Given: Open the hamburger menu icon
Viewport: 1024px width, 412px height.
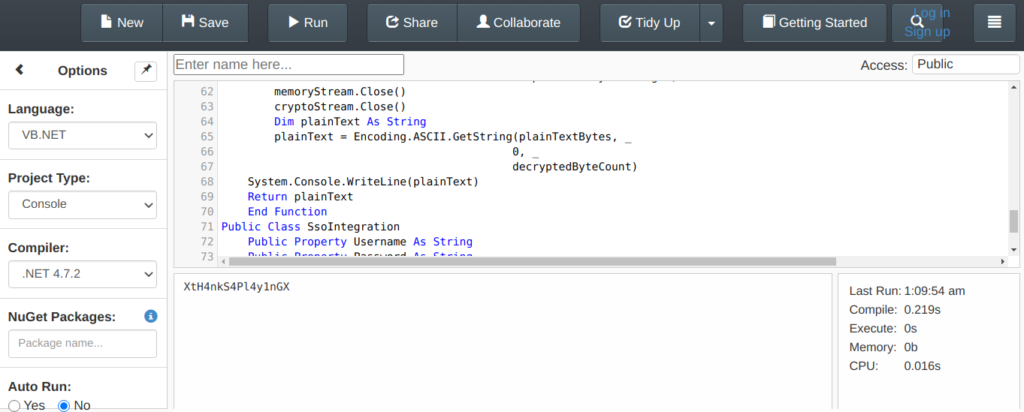Looking at the screenshot, I should [994, 22].
